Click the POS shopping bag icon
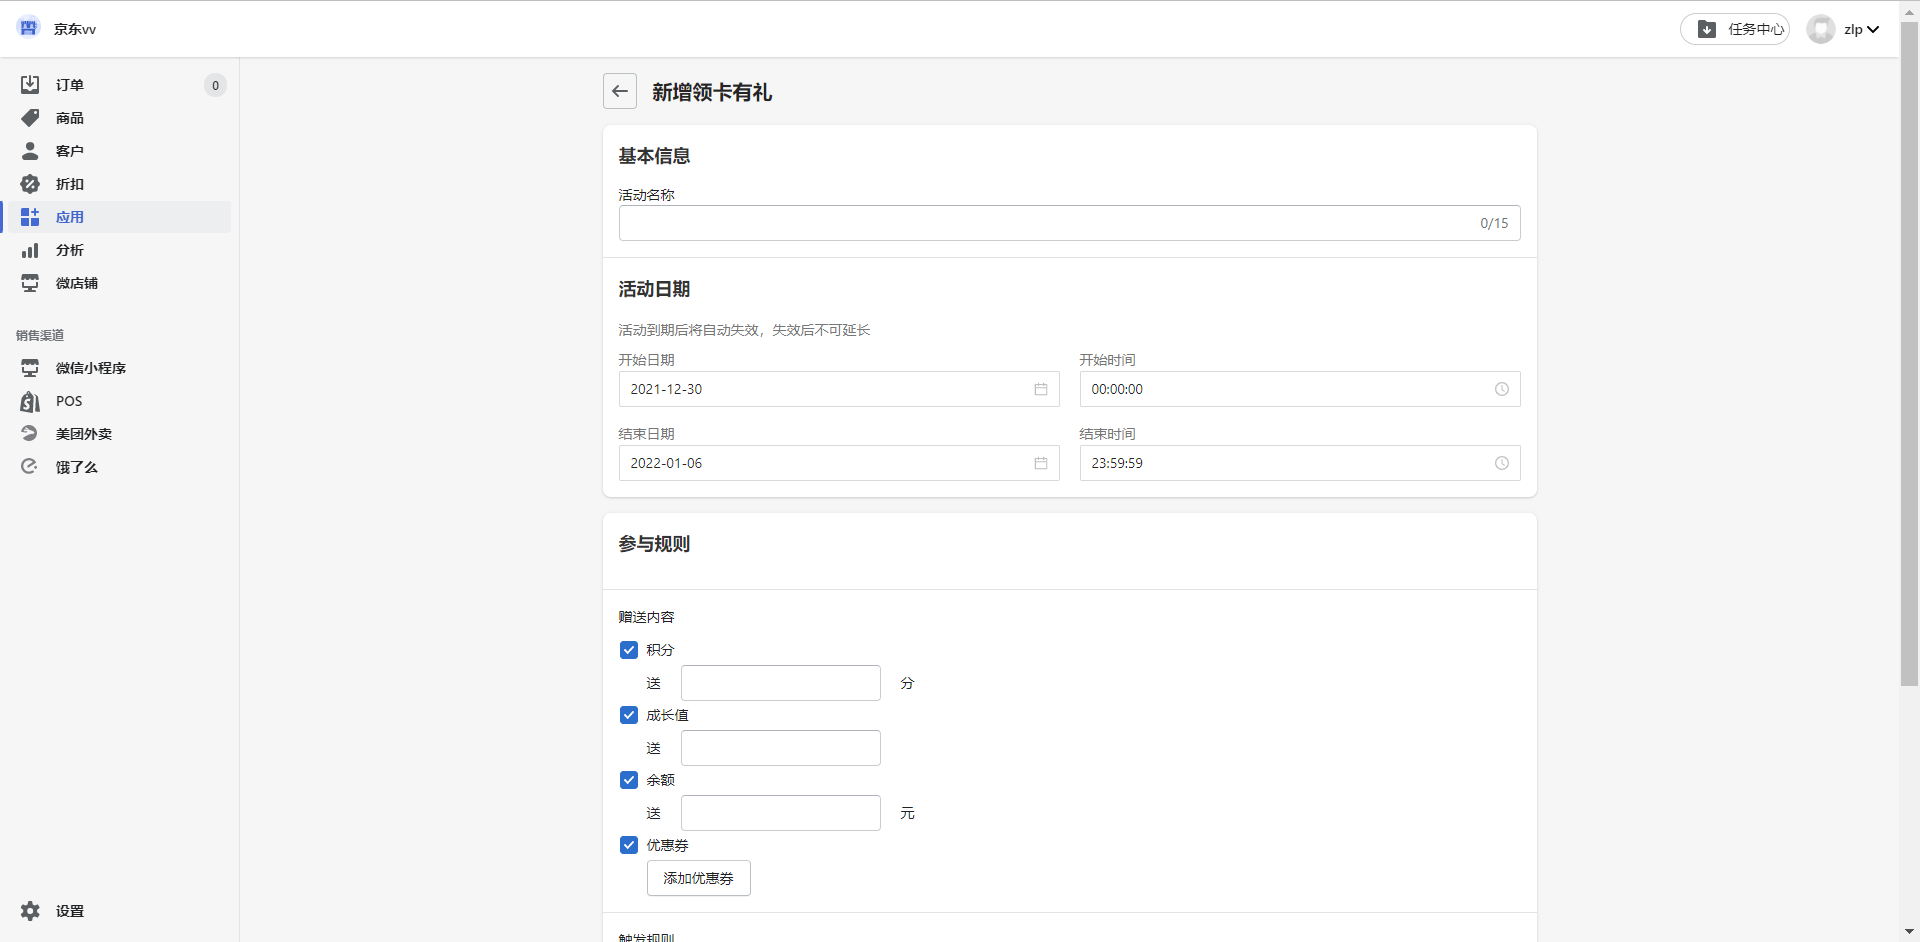The width and height of the screenshot is (1920, 942). 30,401
